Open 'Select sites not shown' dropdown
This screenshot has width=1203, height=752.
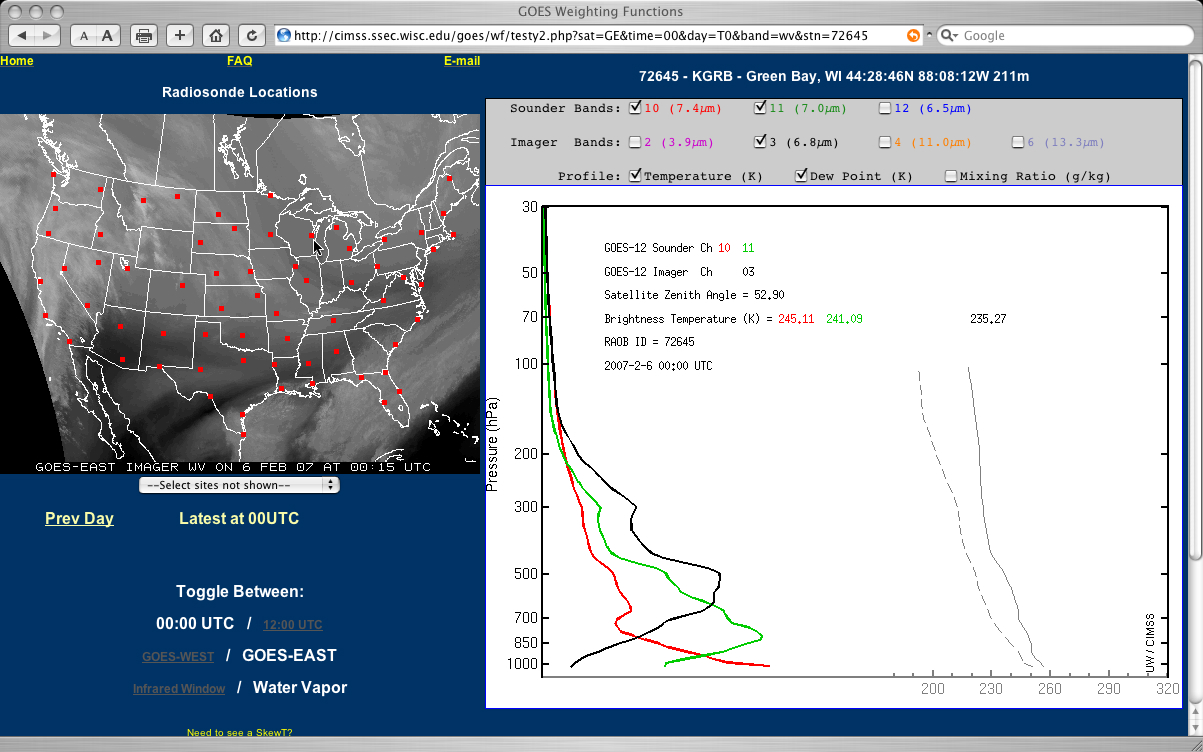point(239,485)
